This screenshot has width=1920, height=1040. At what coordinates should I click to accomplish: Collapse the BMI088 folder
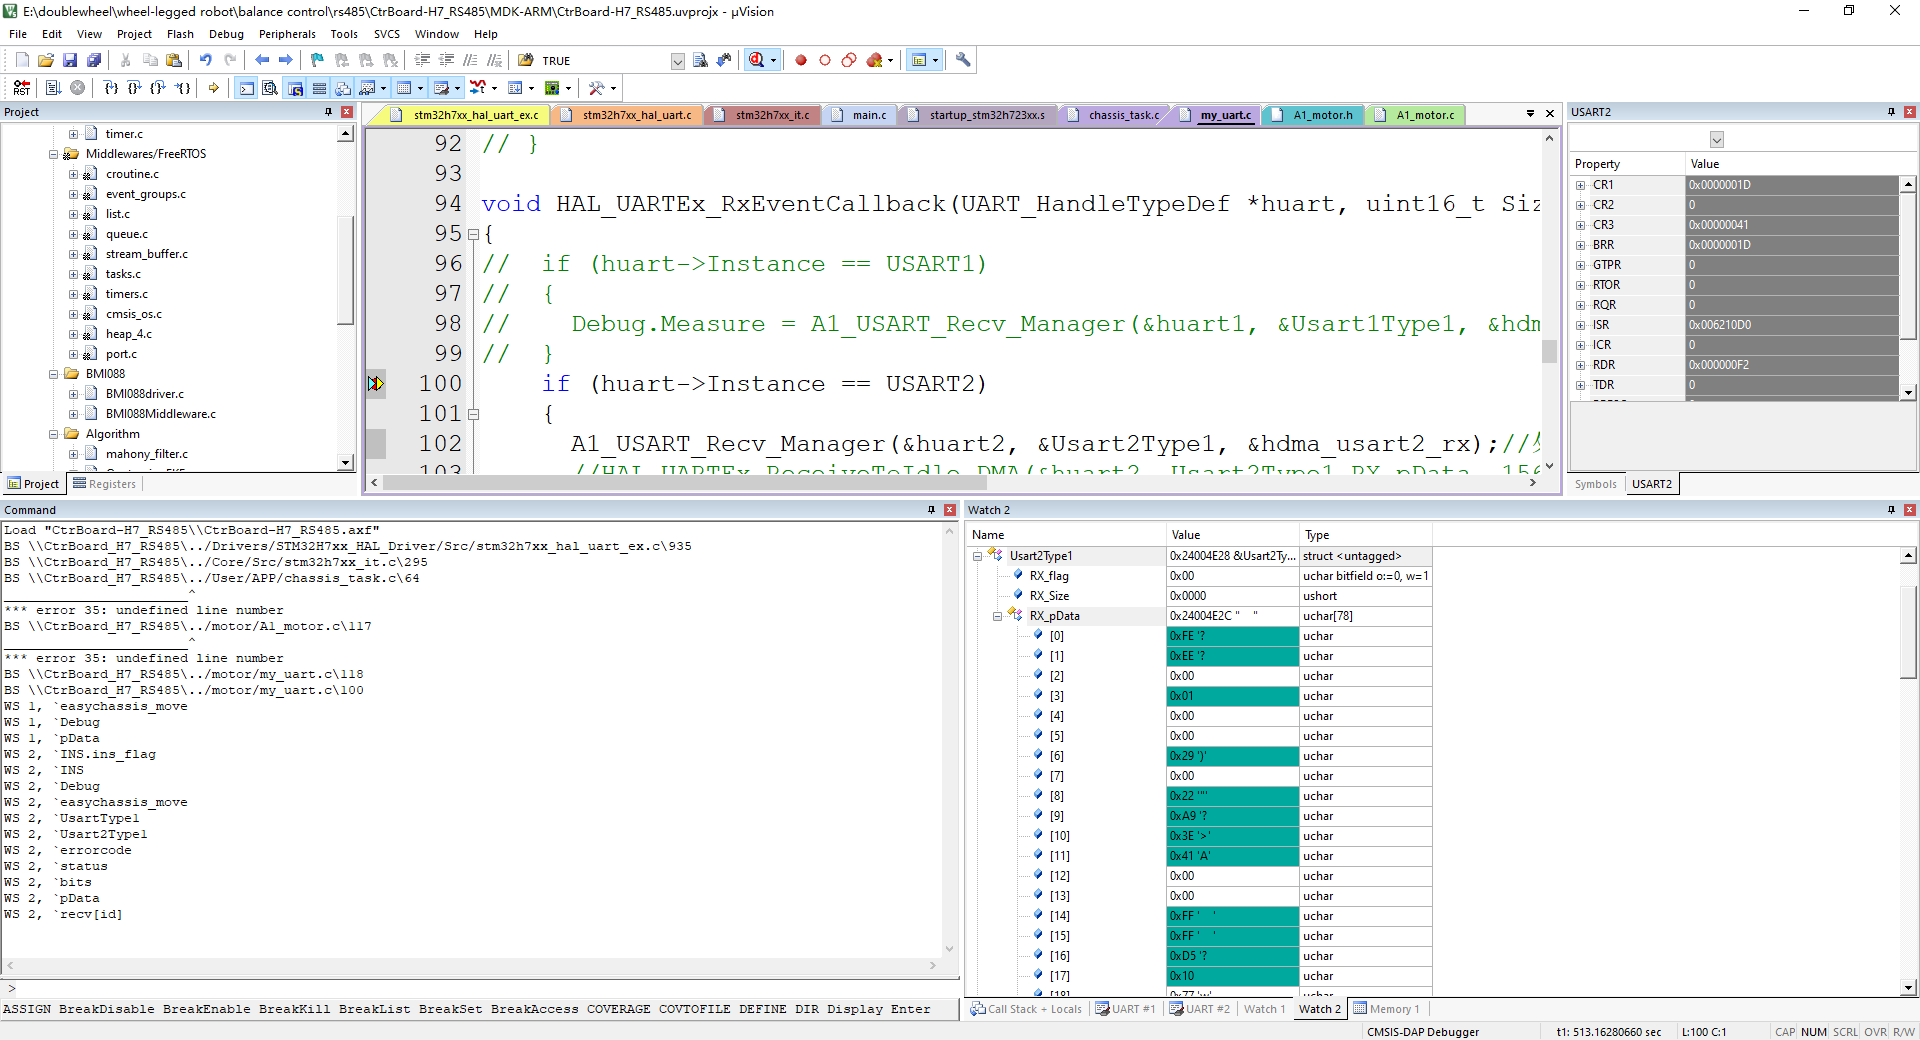click(54, 374)
